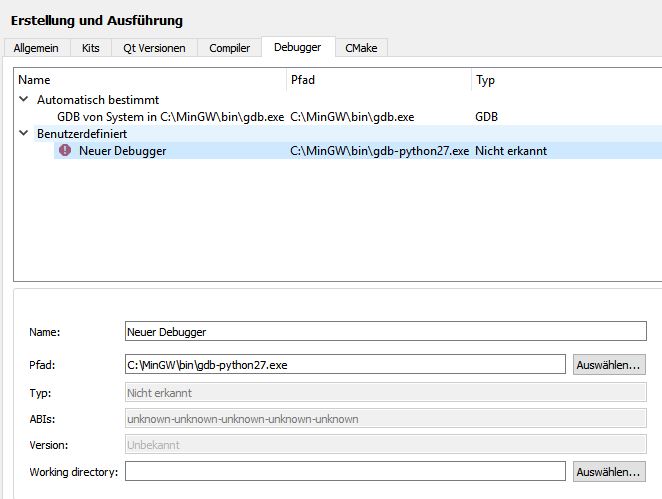The height and width of the screenshot is (499, 662).
Task: Focus the Working directory input field
Action: tap(345, 471)
